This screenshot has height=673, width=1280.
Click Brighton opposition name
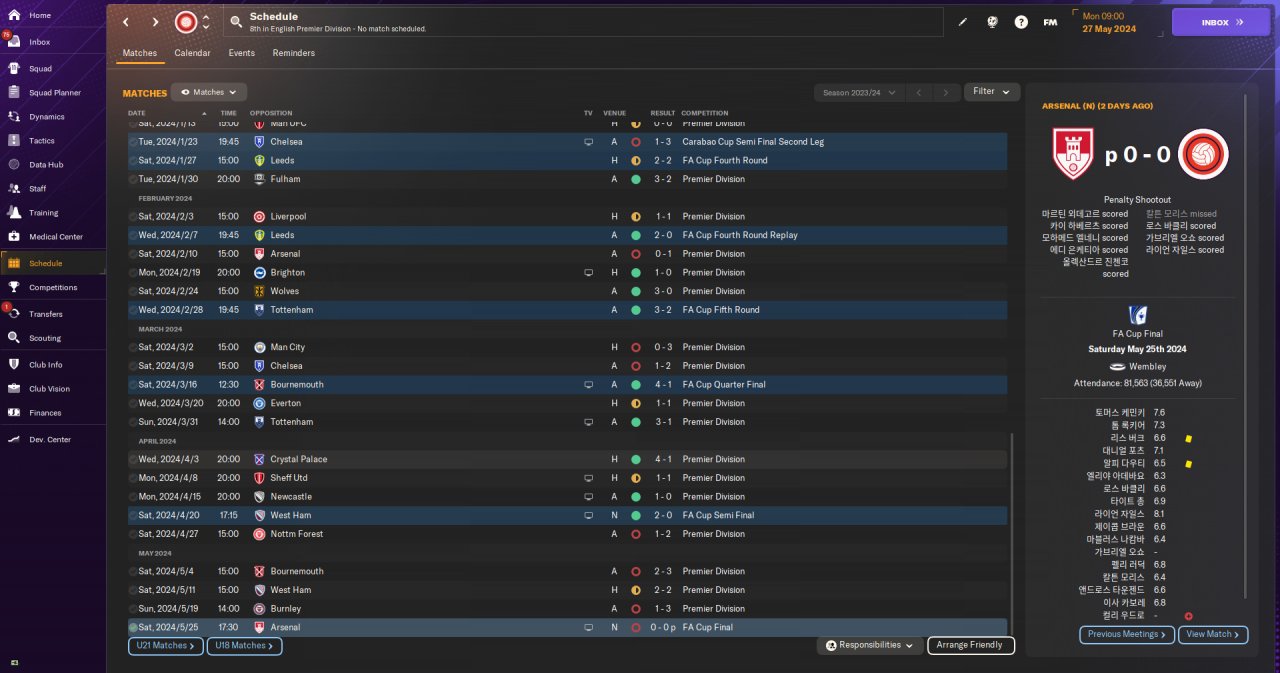(x=288, y=273)
